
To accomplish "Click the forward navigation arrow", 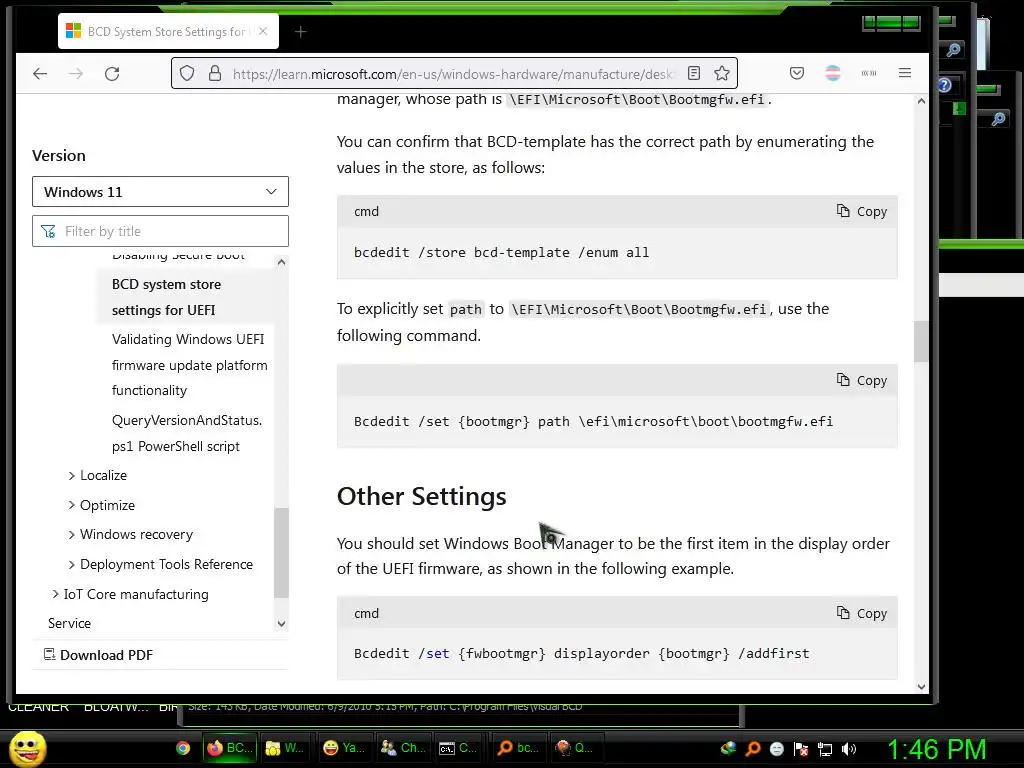I will [76, 73].
